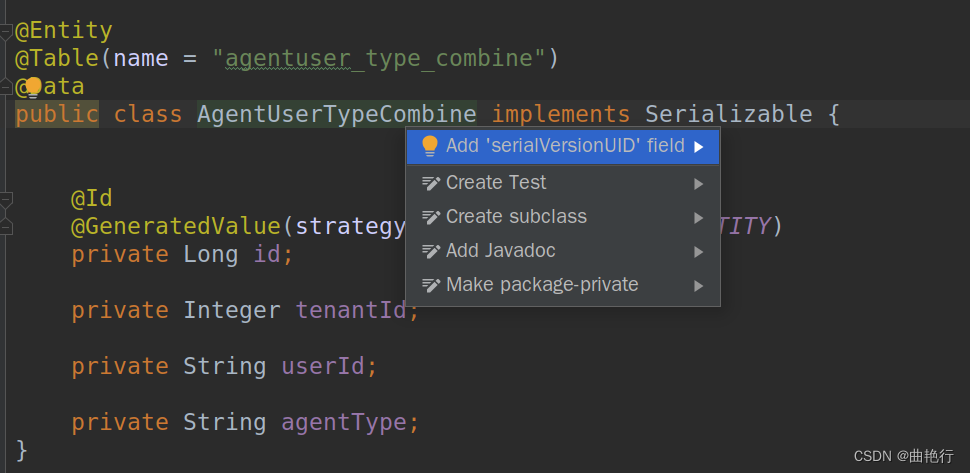Click the Serializable interface name

point(728,114)
